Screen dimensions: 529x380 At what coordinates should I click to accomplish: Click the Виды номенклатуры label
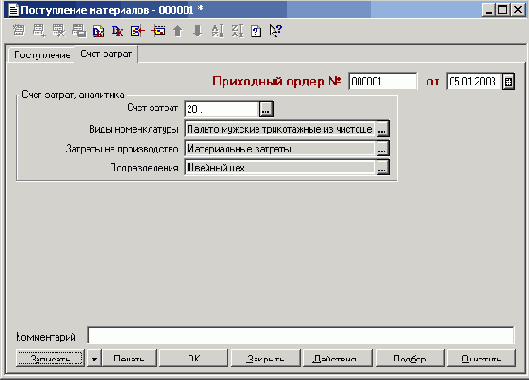pos(134,129)
